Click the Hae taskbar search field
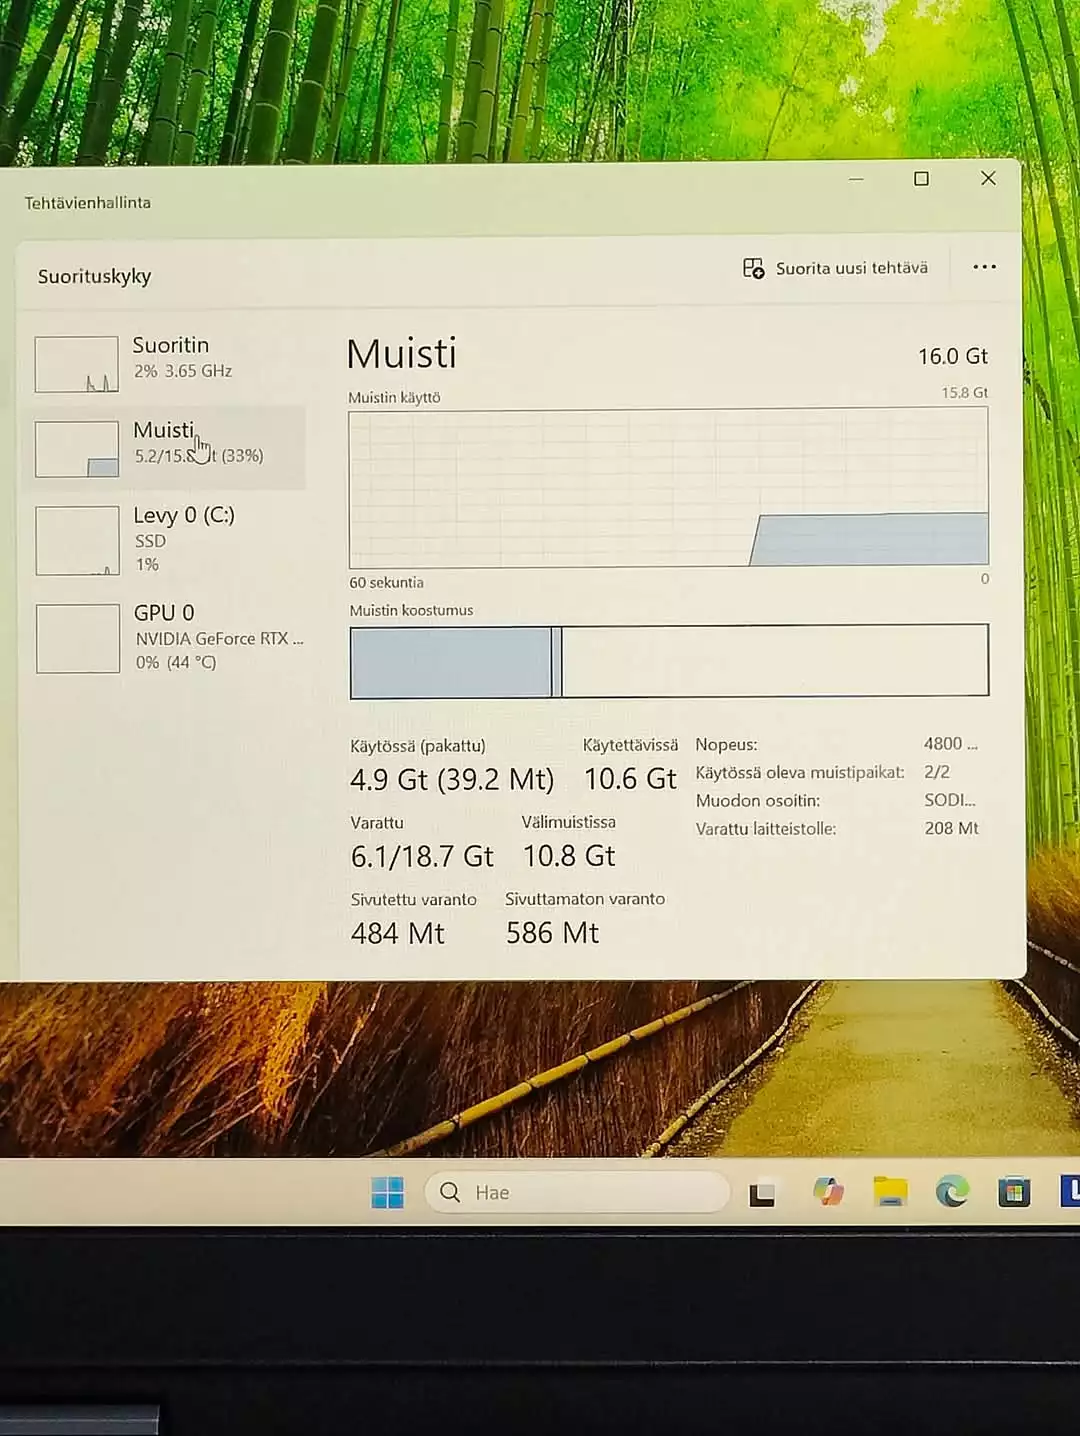 point(577,1192)
